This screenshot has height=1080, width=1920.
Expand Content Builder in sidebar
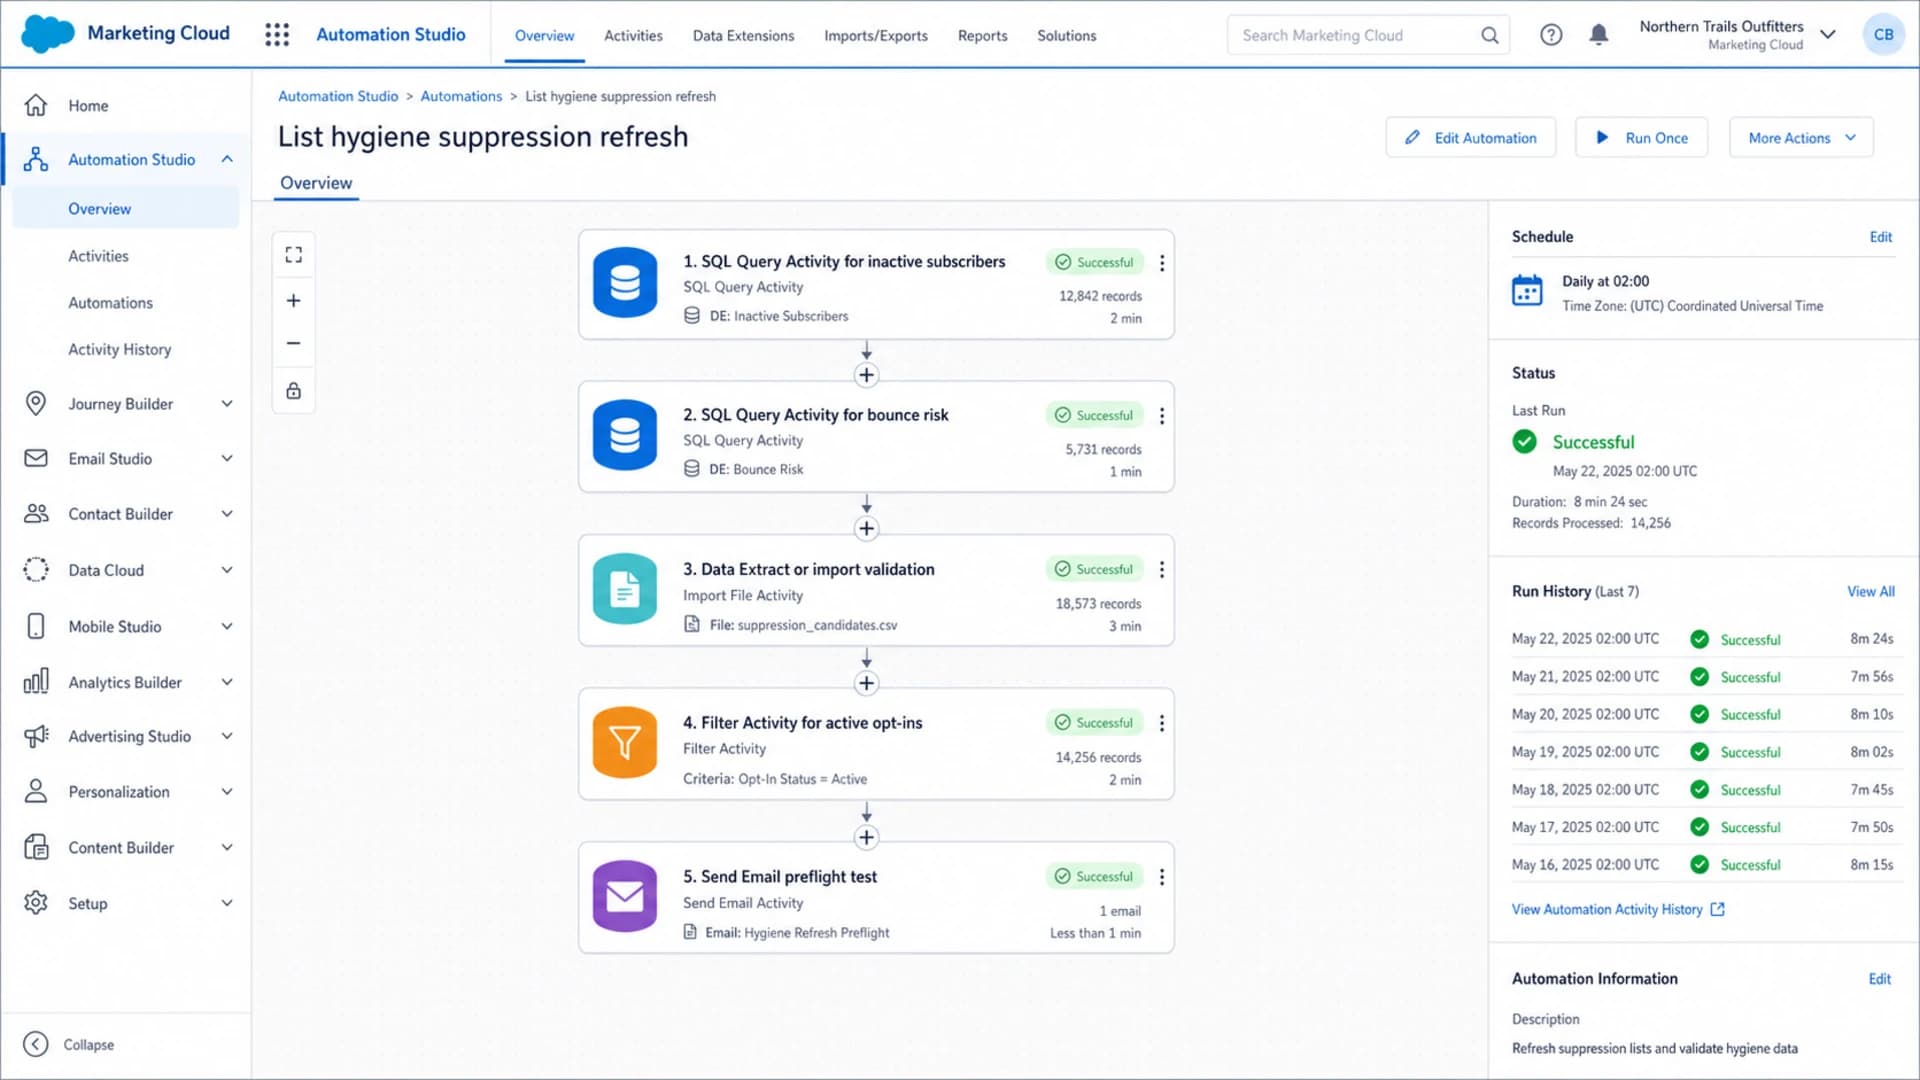[x=227, y=847]
